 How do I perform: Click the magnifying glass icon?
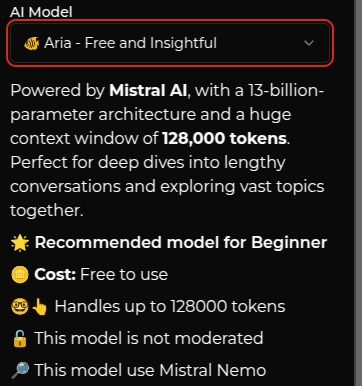coord(20,370)
